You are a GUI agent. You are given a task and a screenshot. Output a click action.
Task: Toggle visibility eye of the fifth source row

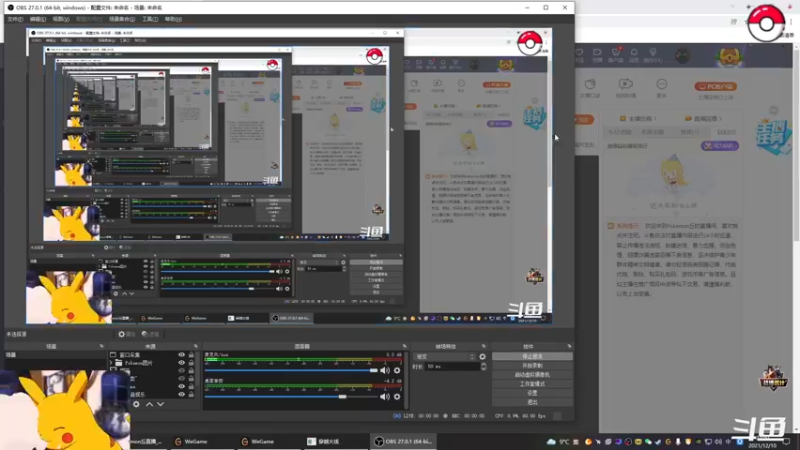pyautogui.click(x=181, y=387)
